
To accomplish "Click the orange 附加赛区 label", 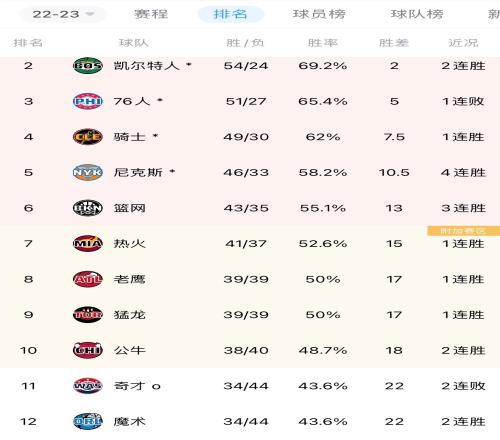I will [x=463, y=231].
